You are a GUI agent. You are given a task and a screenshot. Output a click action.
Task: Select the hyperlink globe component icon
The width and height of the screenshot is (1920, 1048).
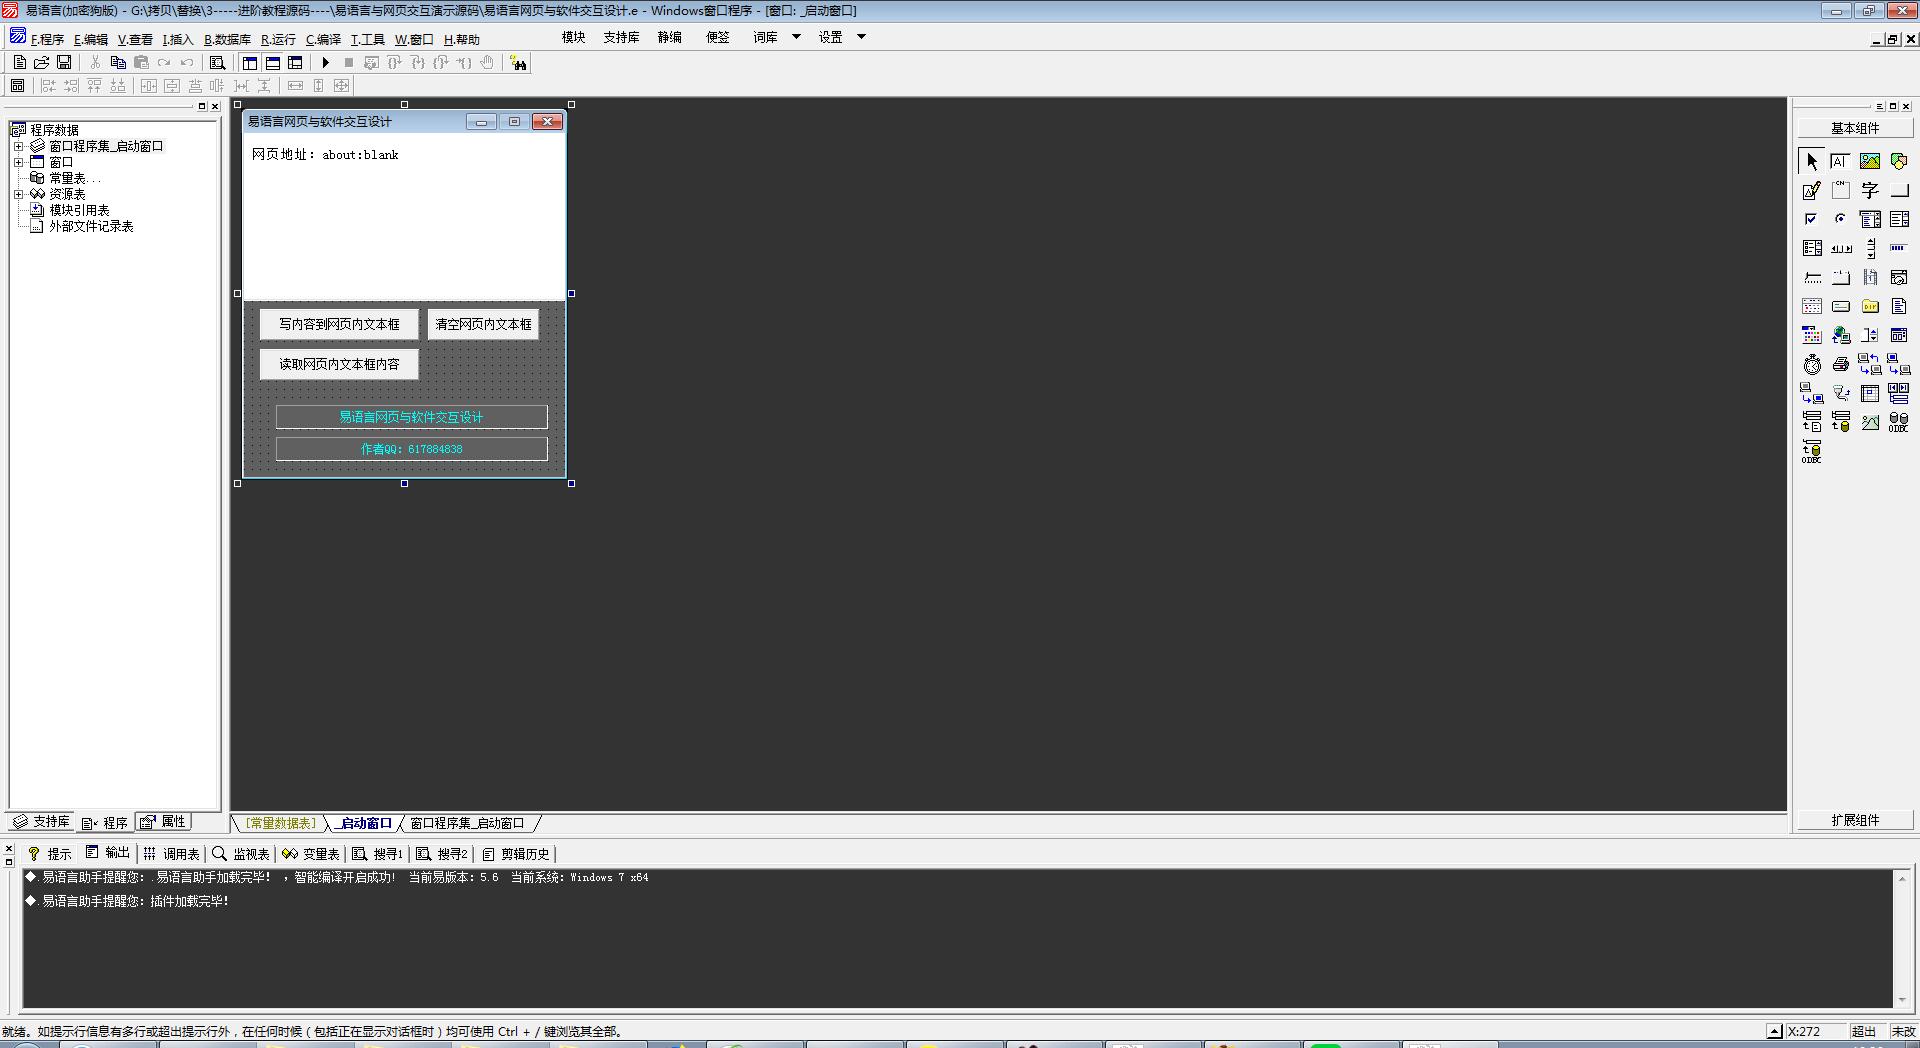[x=1840, y=335]
